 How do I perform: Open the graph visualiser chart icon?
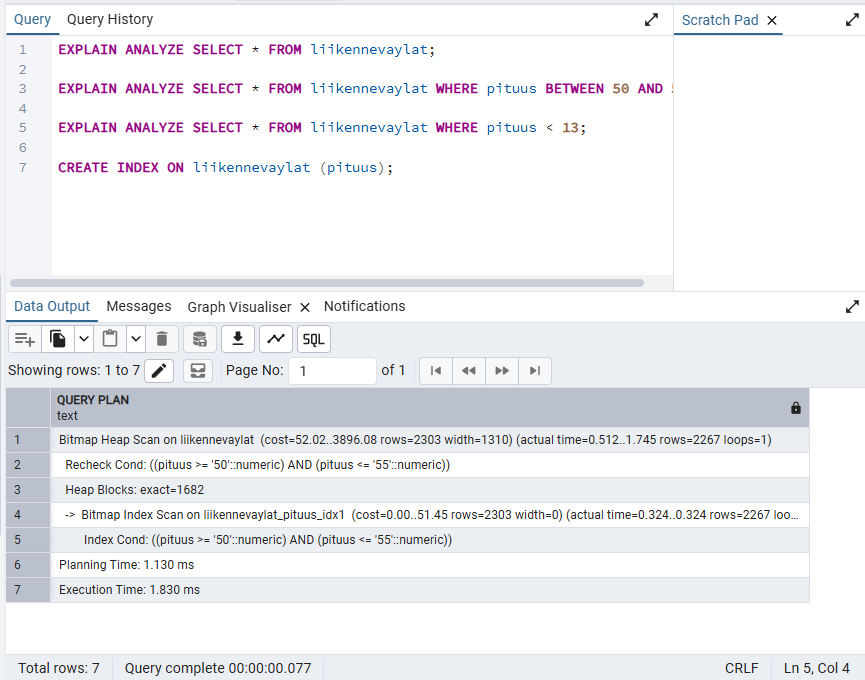click(x=275, y=339)
